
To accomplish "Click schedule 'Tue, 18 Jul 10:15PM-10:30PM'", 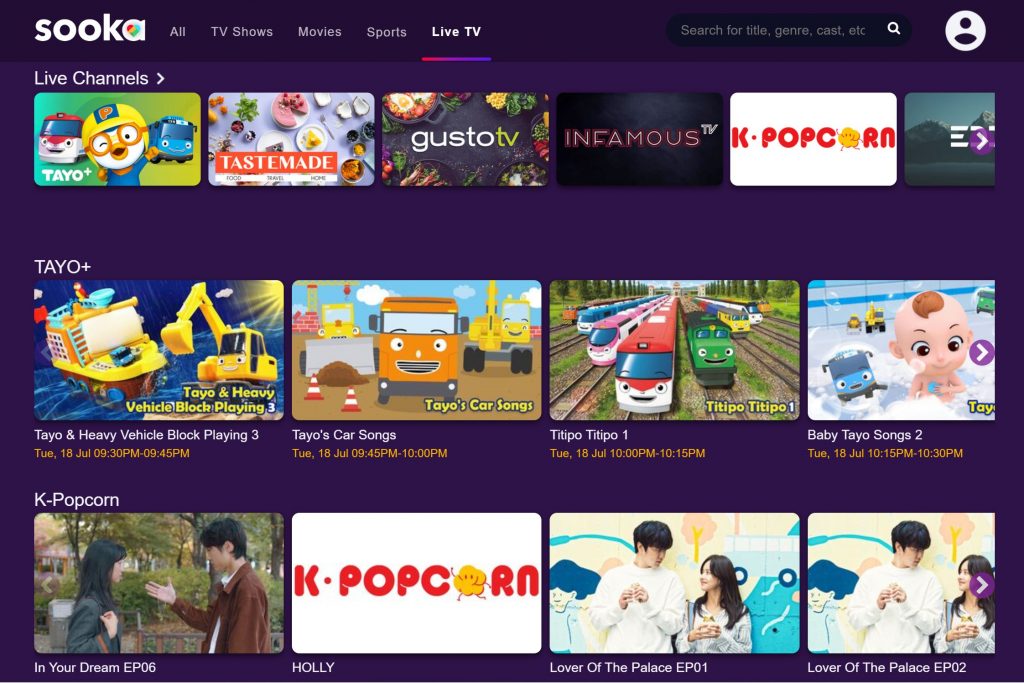I will click(885, 453).
